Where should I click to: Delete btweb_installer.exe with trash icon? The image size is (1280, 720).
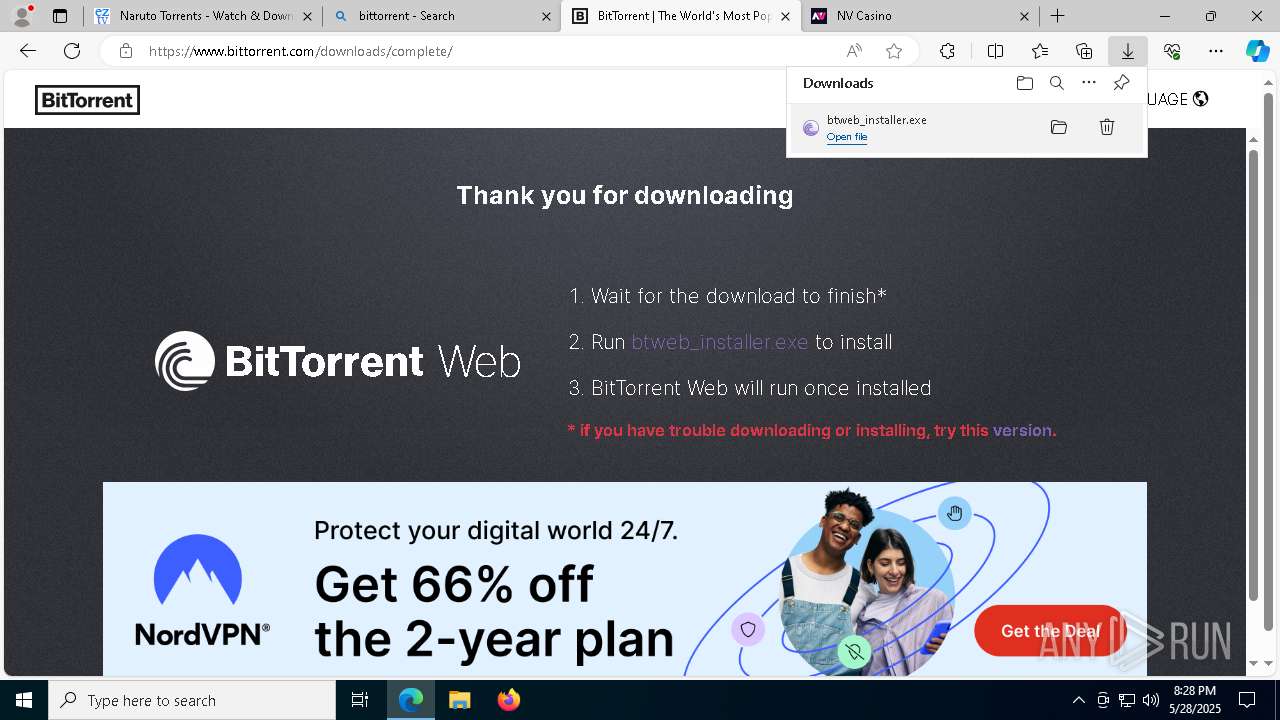pyautogui.click(x=1107, y=127)
